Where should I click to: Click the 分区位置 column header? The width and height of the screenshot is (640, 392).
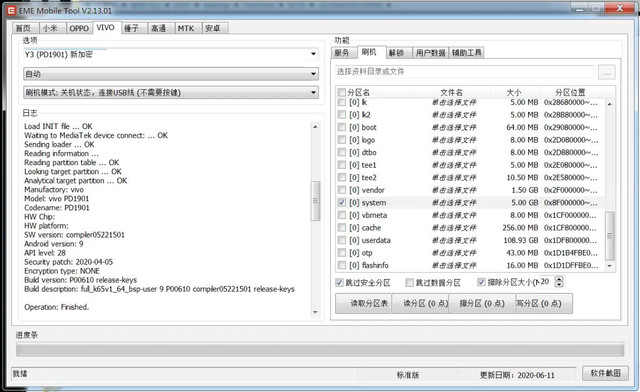coord(570,93)
